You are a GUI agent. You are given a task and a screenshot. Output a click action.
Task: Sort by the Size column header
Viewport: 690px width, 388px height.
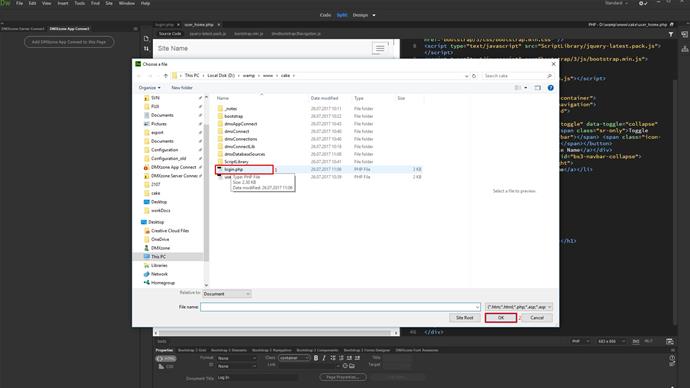(401, 98)
